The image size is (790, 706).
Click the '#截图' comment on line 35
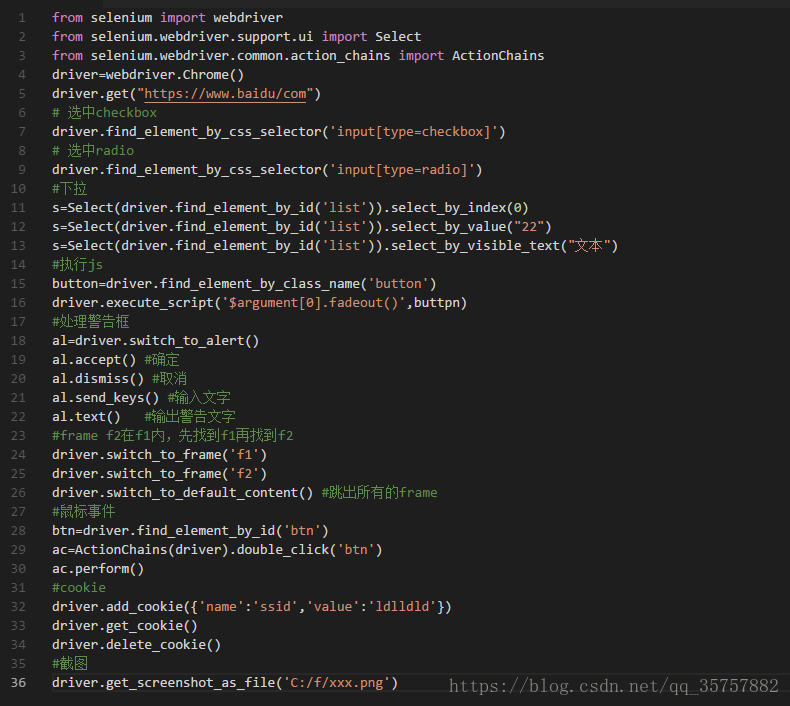tap(70, 664)
